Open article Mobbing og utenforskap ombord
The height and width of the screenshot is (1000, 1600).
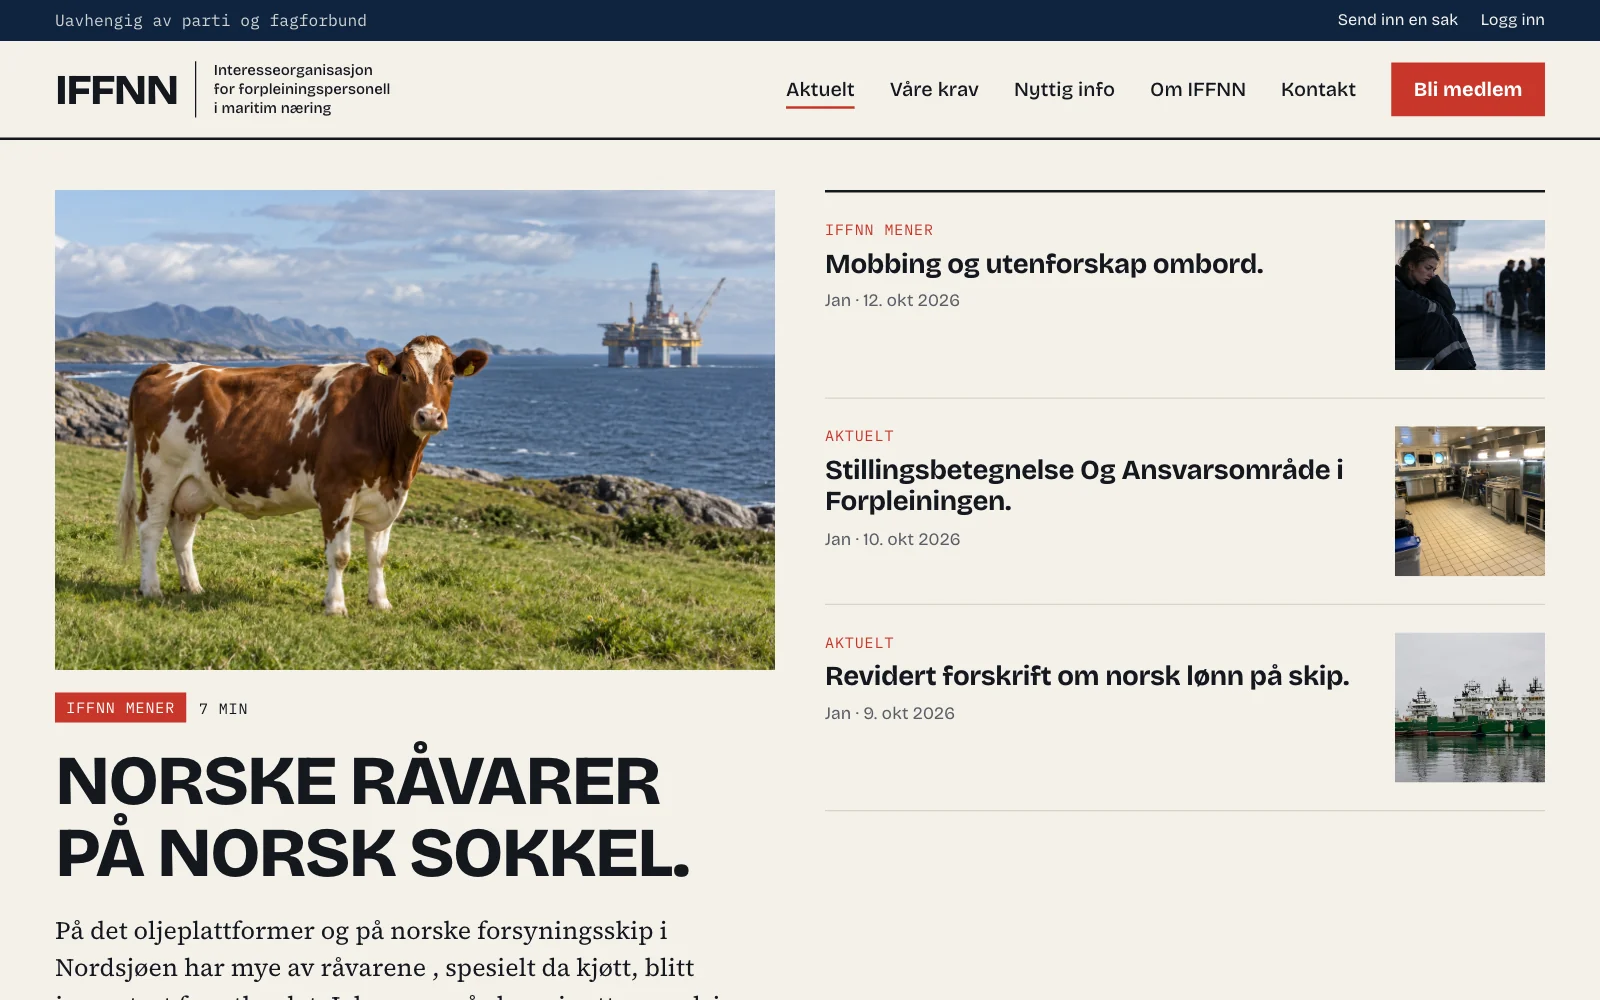[1044, 264]
